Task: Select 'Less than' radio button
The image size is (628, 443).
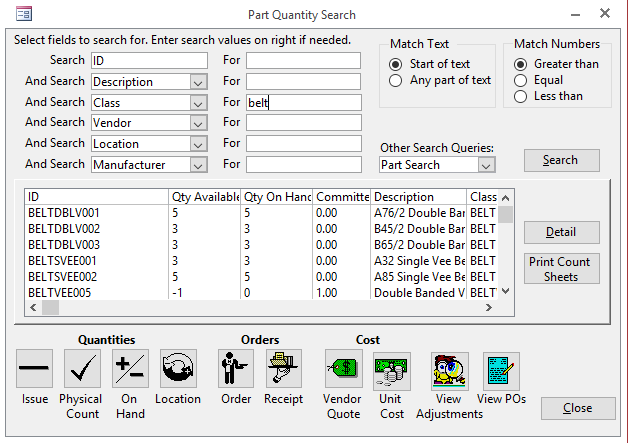Action: (519, 96)
